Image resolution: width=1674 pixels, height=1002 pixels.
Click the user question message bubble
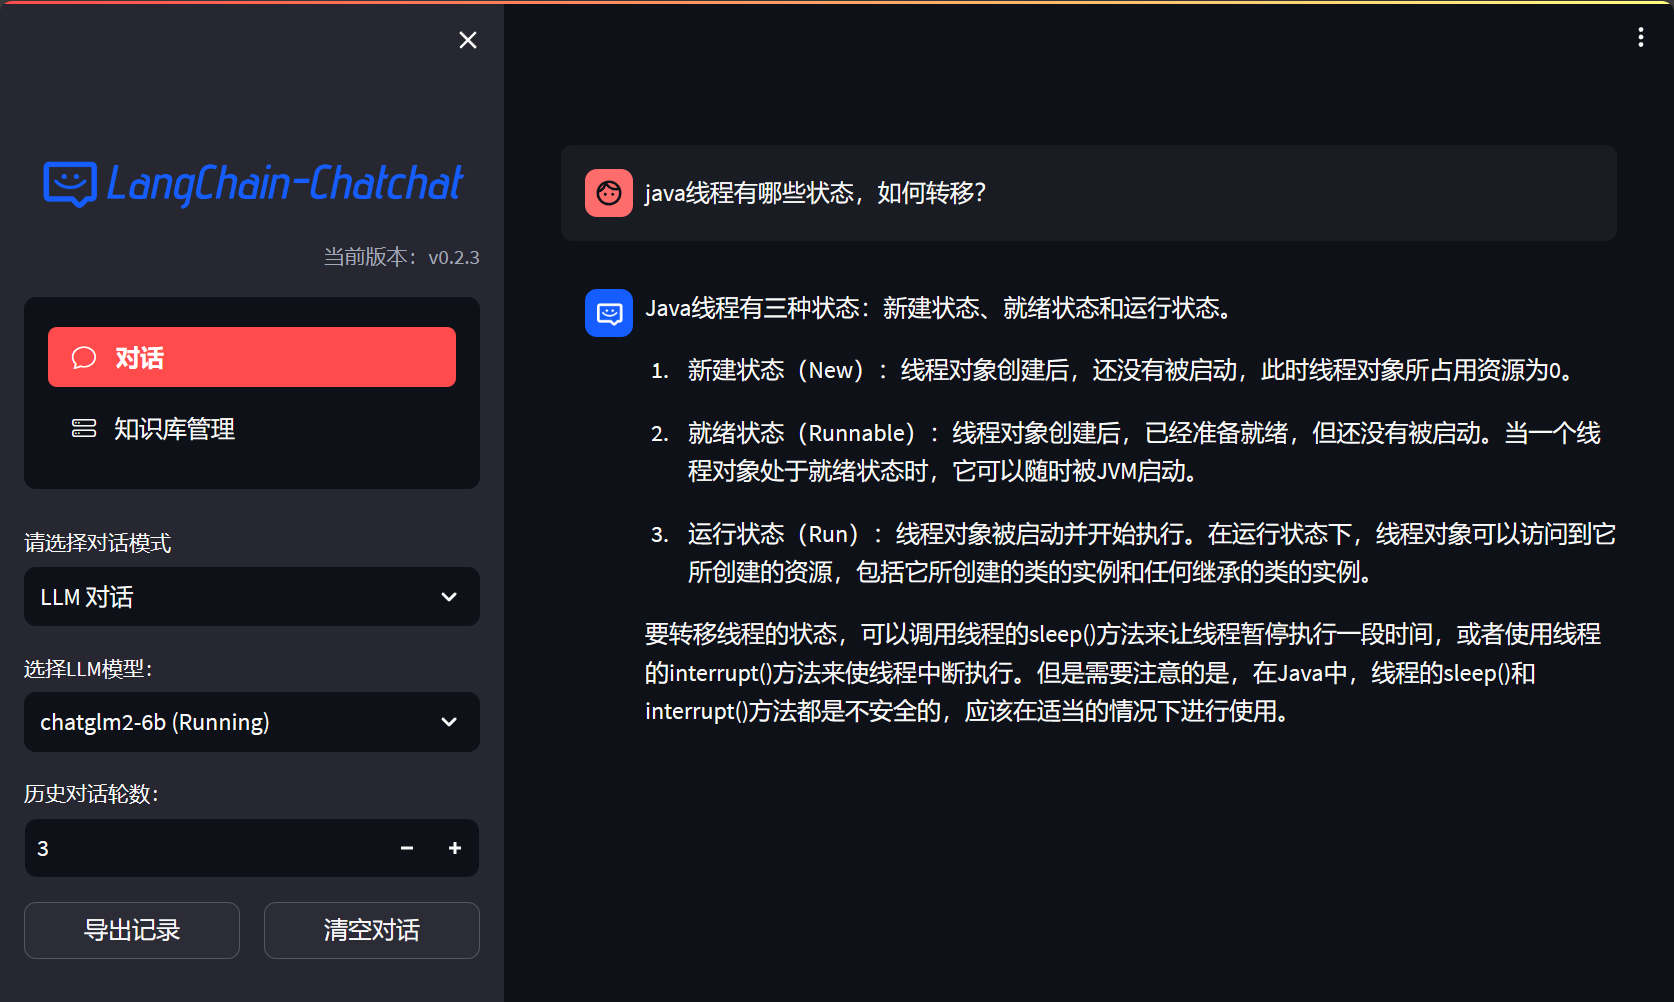click(x=1088, y=193)
